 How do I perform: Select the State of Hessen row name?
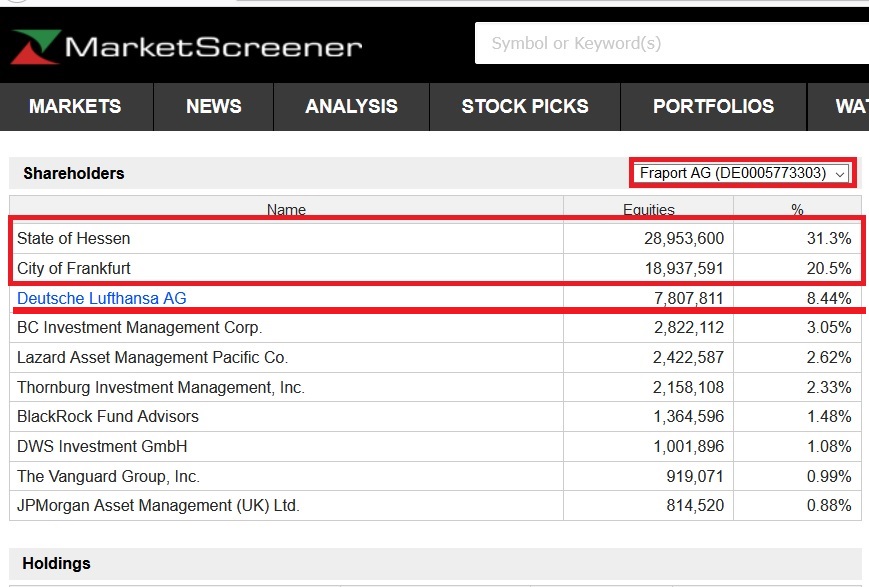coord(74,238)
